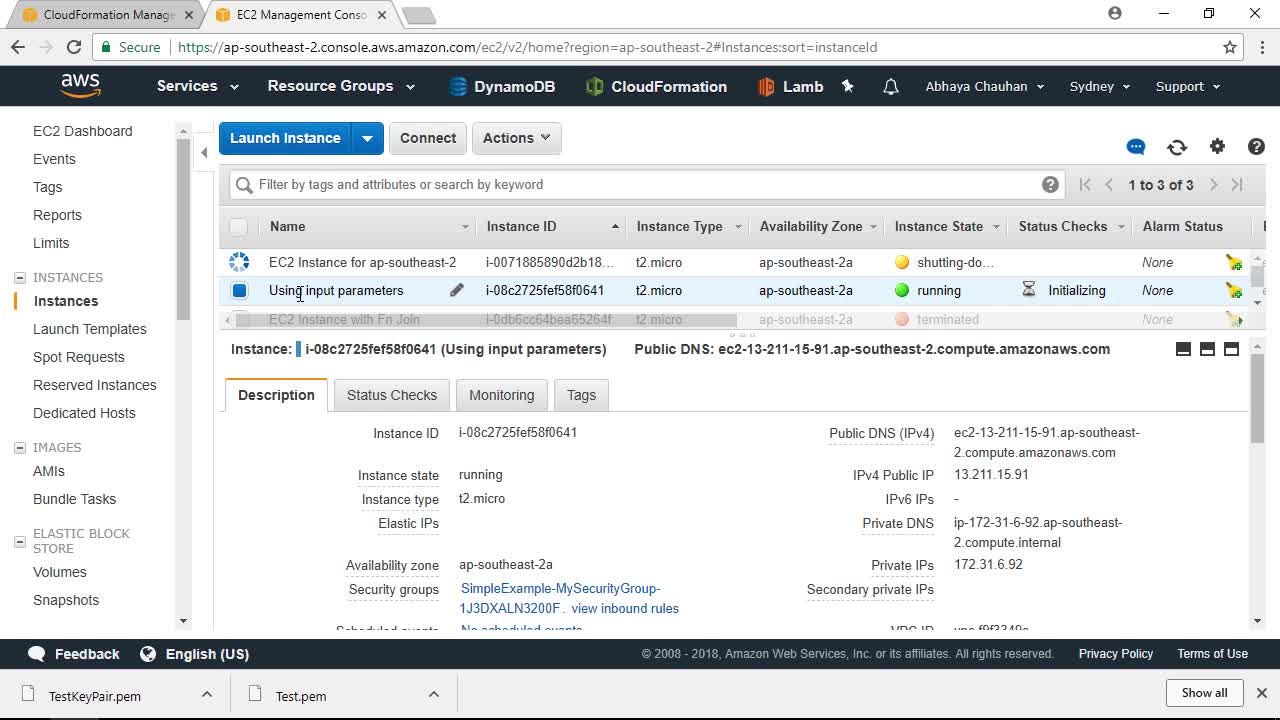Screen dimensions: 1280x720
Task: Open the Lambda shortcut
Action: [791, 87]
